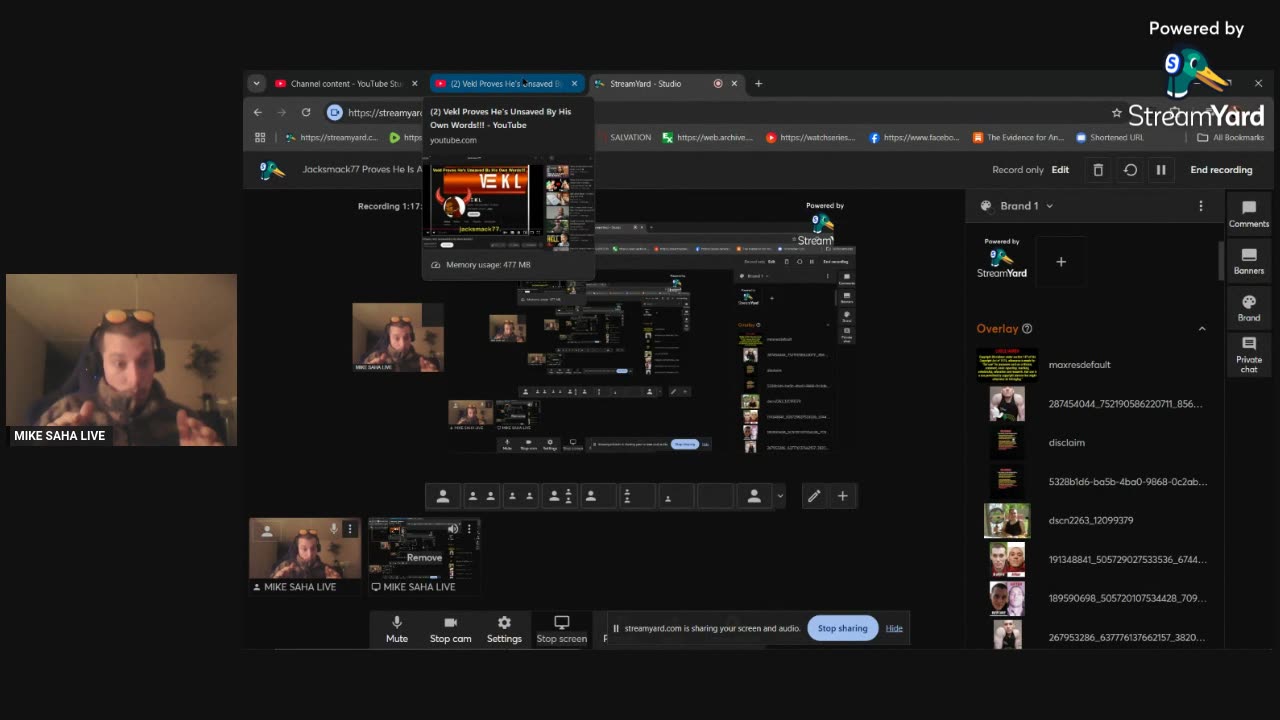
Task: Open the Private chat panel
Action: point(1249,354)
